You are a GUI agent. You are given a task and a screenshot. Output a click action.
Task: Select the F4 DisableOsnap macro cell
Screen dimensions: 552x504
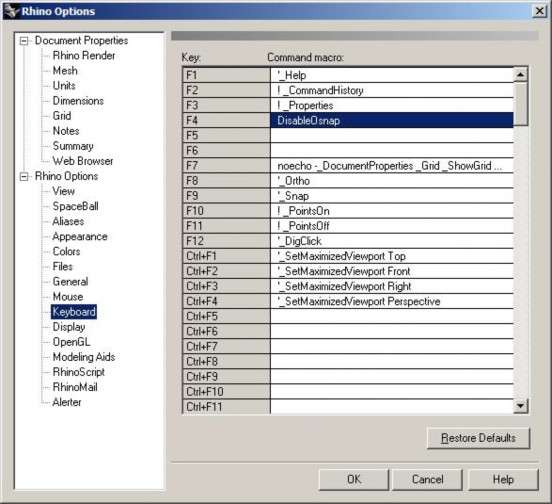[392, 121]
